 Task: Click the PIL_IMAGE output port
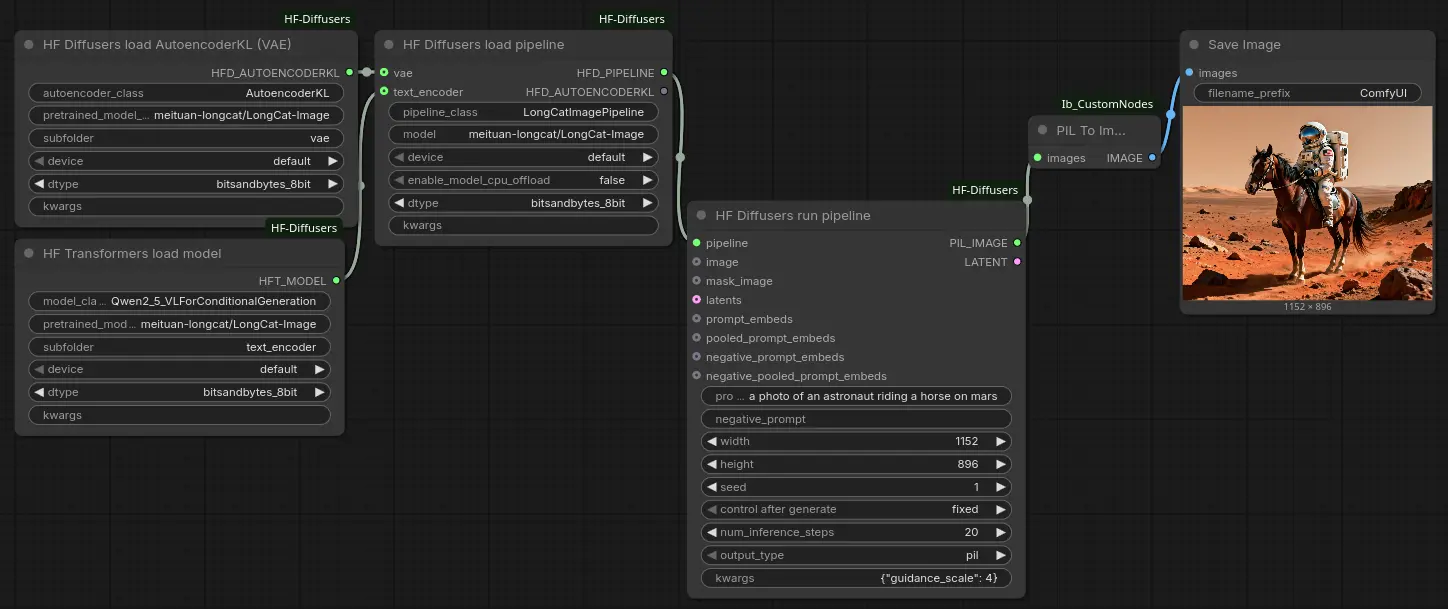(x=1017, y=243)
